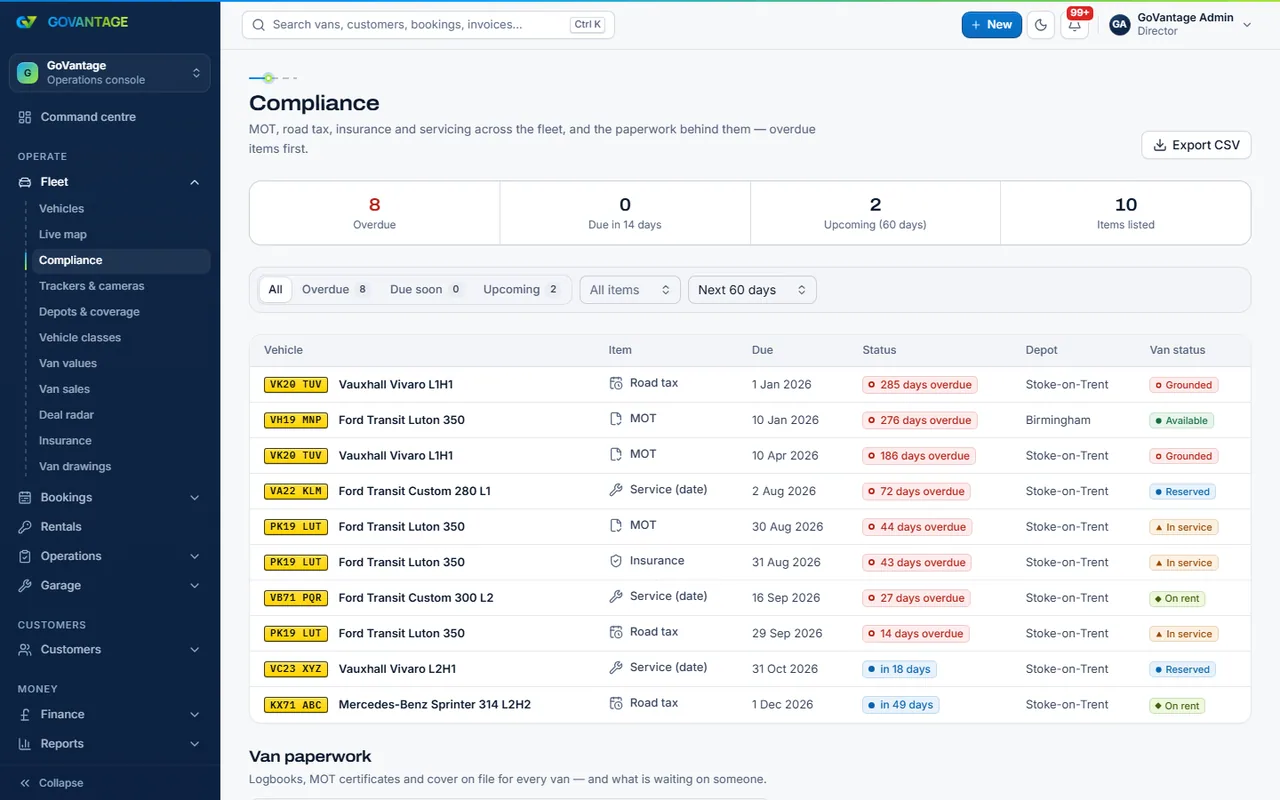1280x800 pixels.
Task: Click the Customers people icon
Action: (25, 650)
